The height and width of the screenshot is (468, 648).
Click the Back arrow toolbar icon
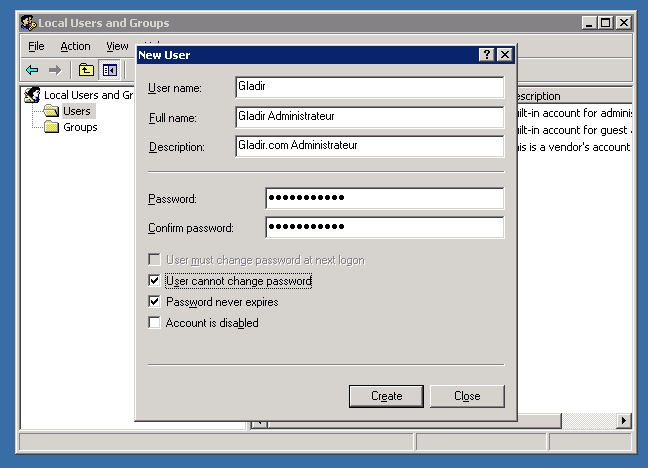point(32,70)
